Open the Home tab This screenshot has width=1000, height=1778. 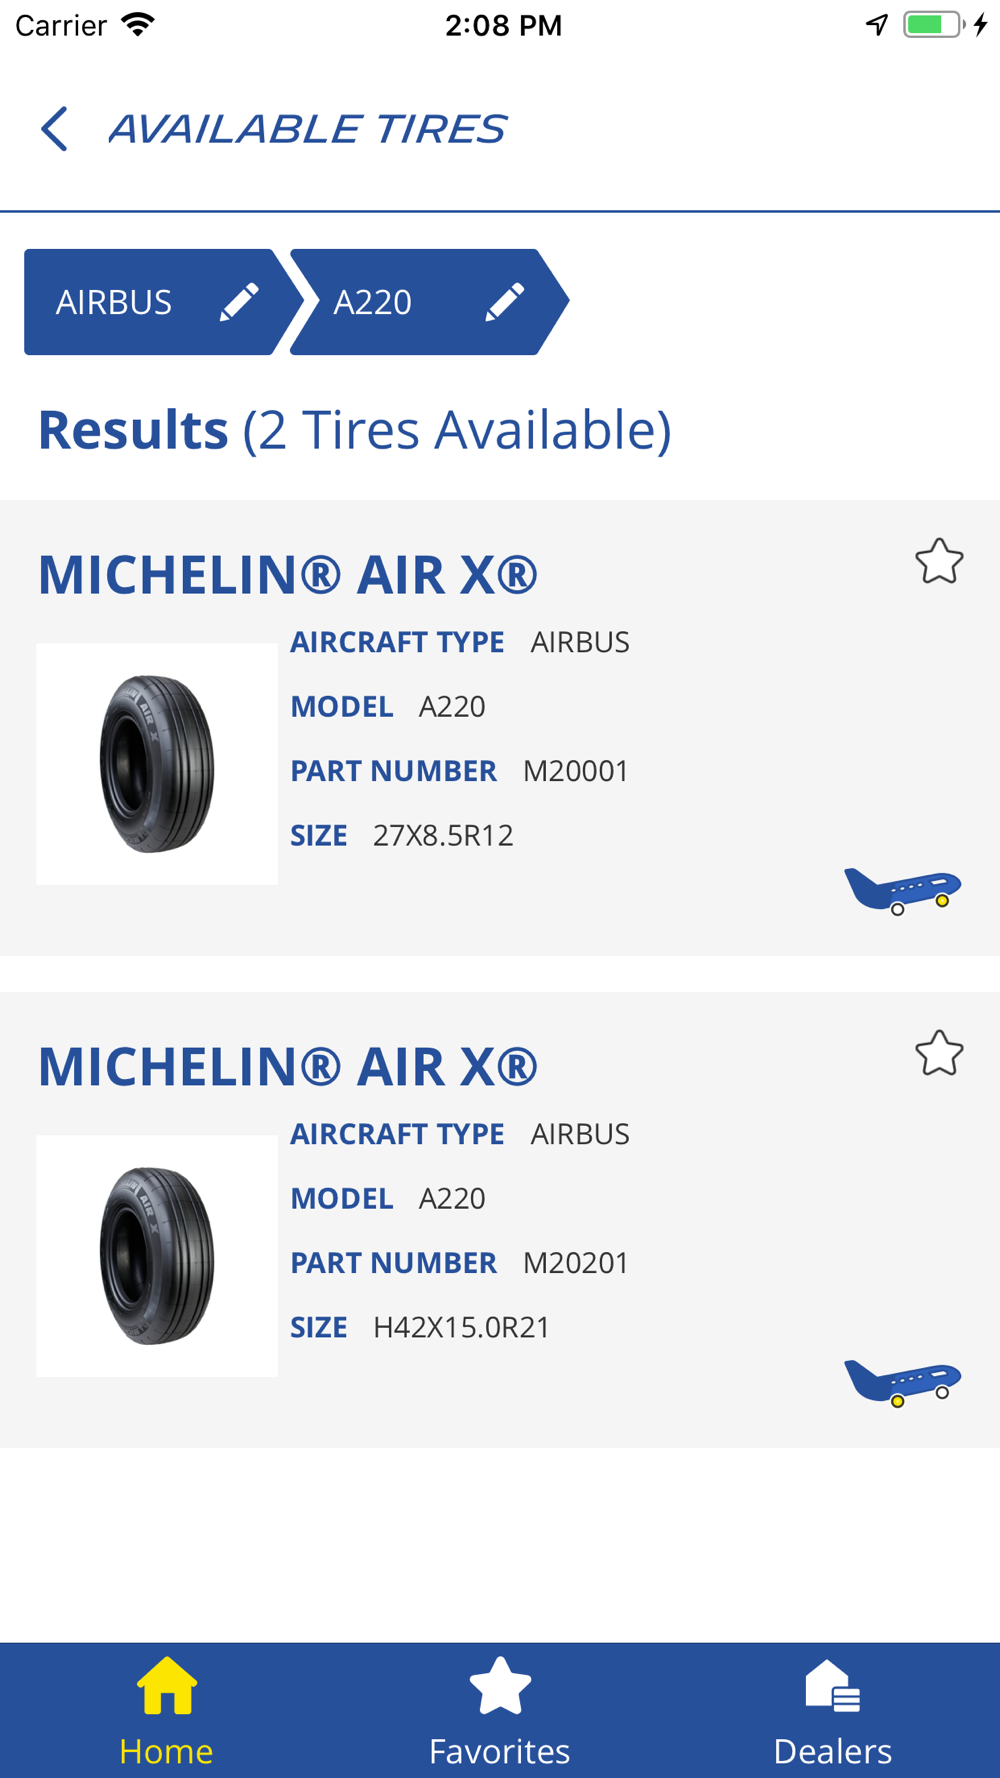(x=166, y=1712)
